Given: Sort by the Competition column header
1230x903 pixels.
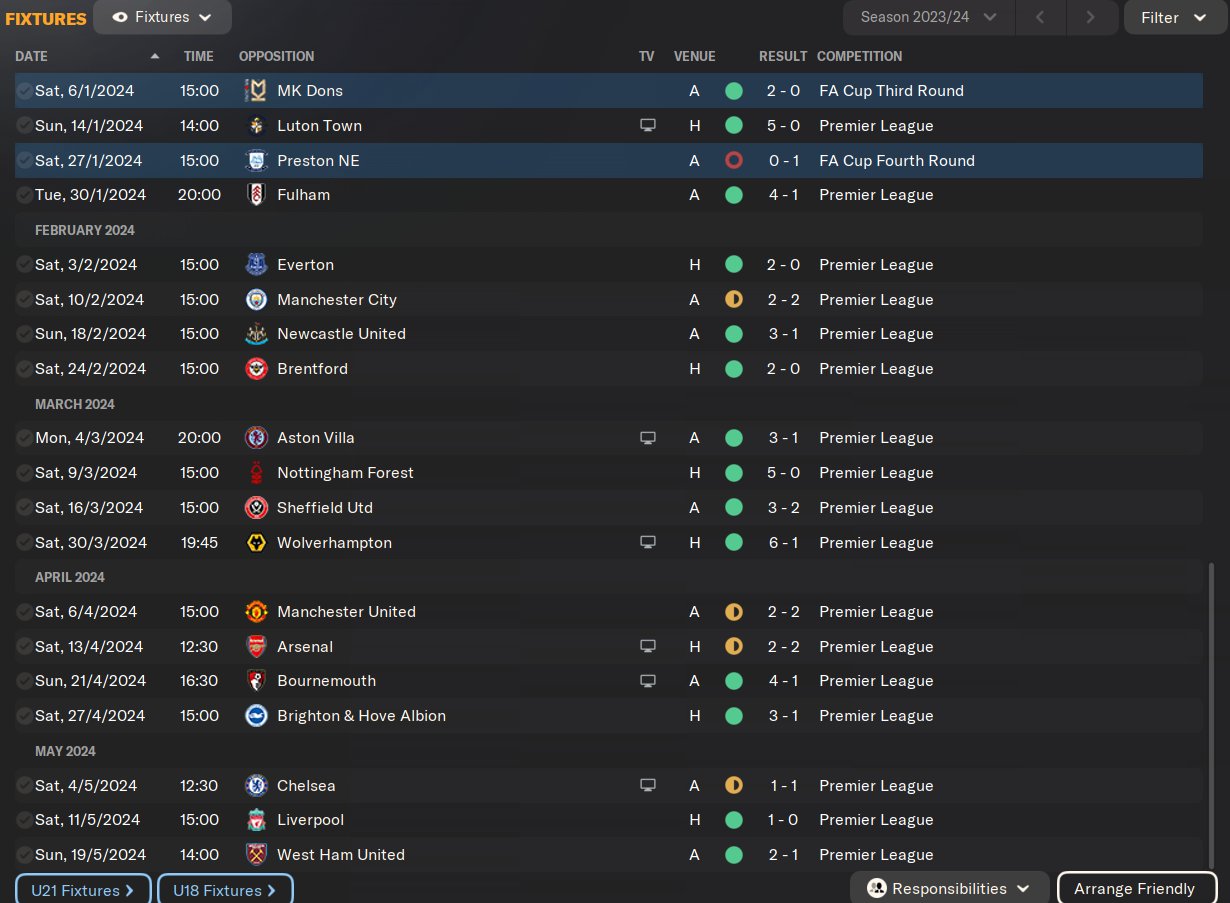Looking at the screenshot, I should pyautogui.click(x=859, y=56).
